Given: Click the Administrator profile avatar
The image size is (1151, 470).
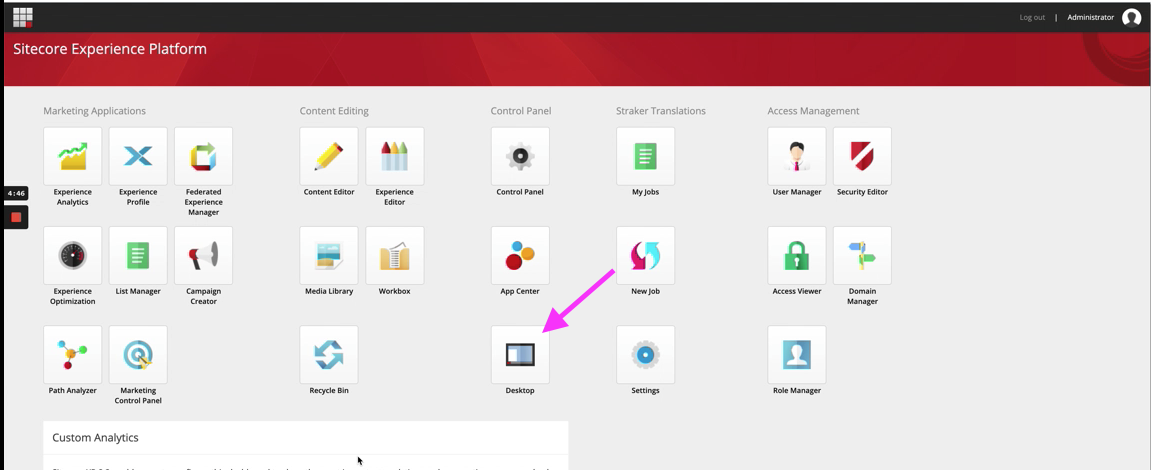Looking at the screenshot, I should [1131, 18].
